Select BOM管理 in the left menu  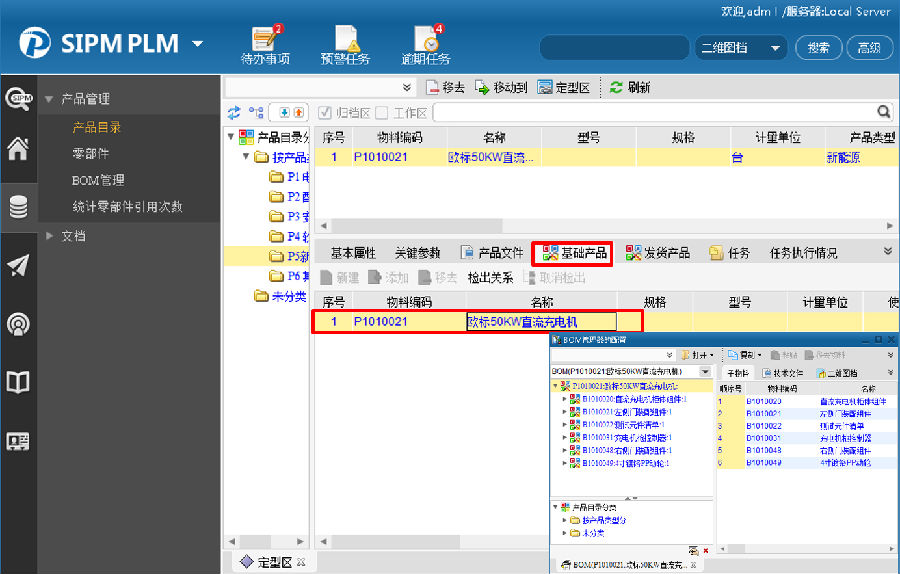click(x=98, y=180)
